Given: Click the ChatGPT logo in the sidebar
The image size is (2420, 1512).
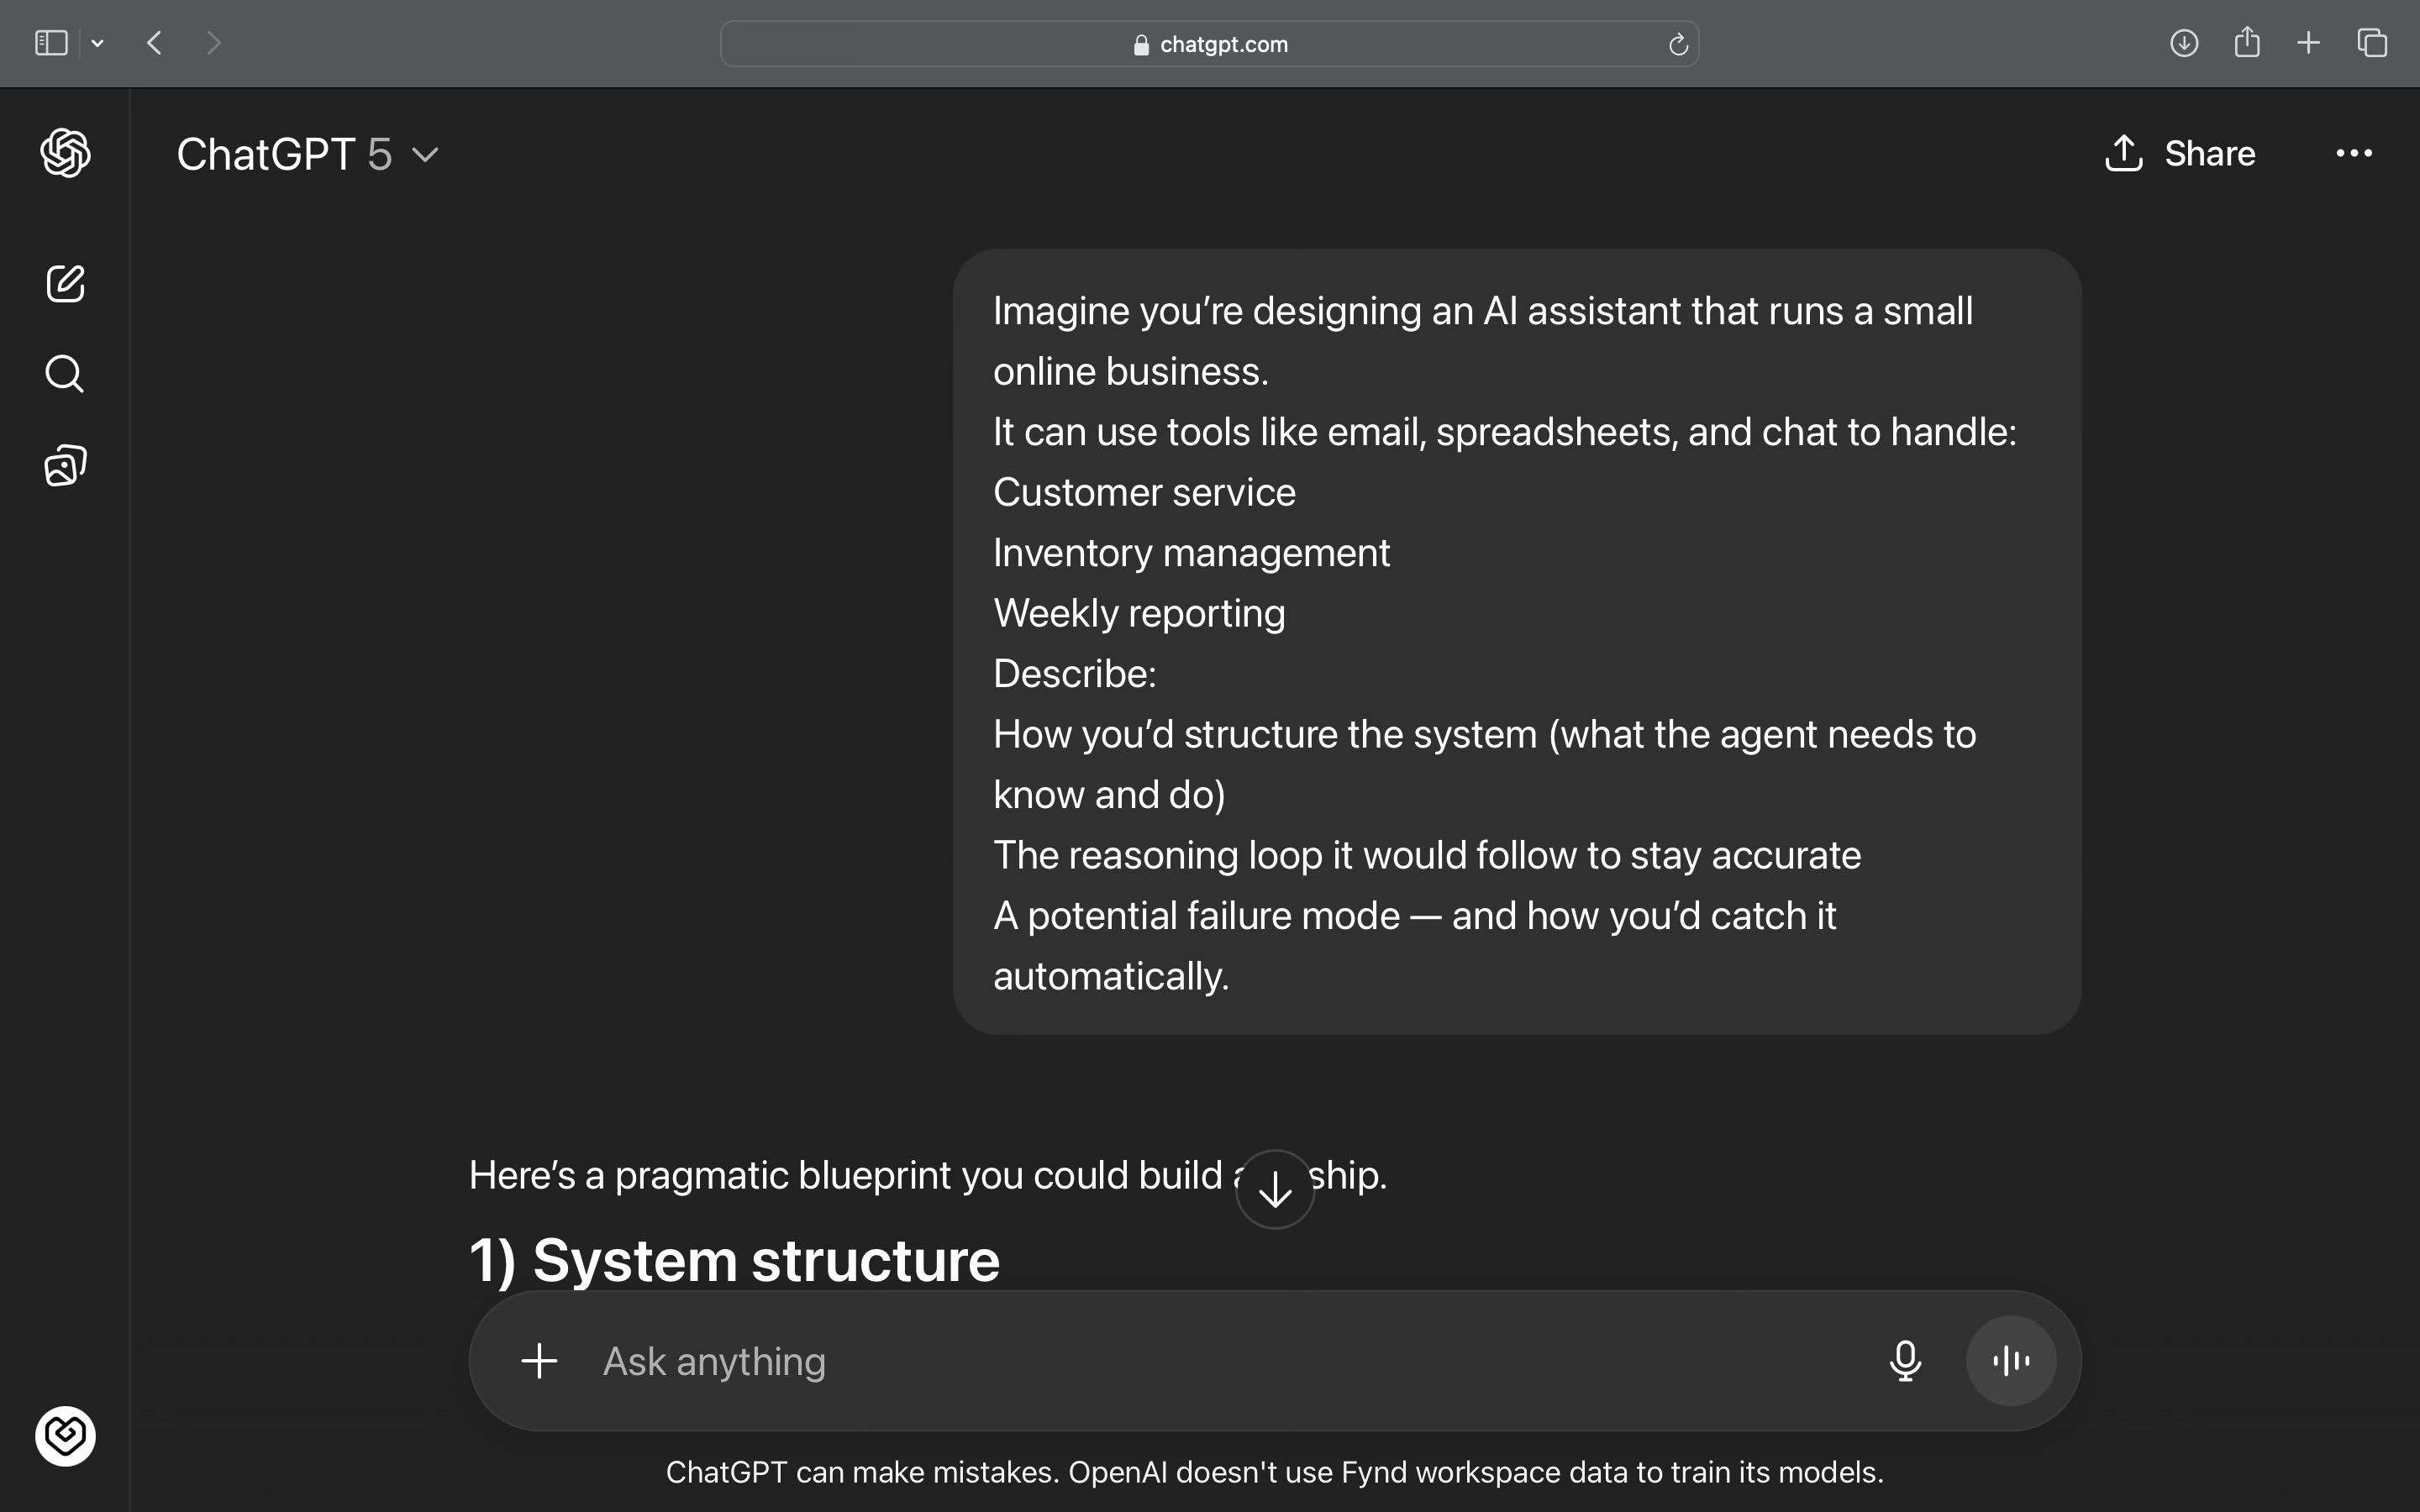Looking at the screenshot, I should [x=65, y=153].
